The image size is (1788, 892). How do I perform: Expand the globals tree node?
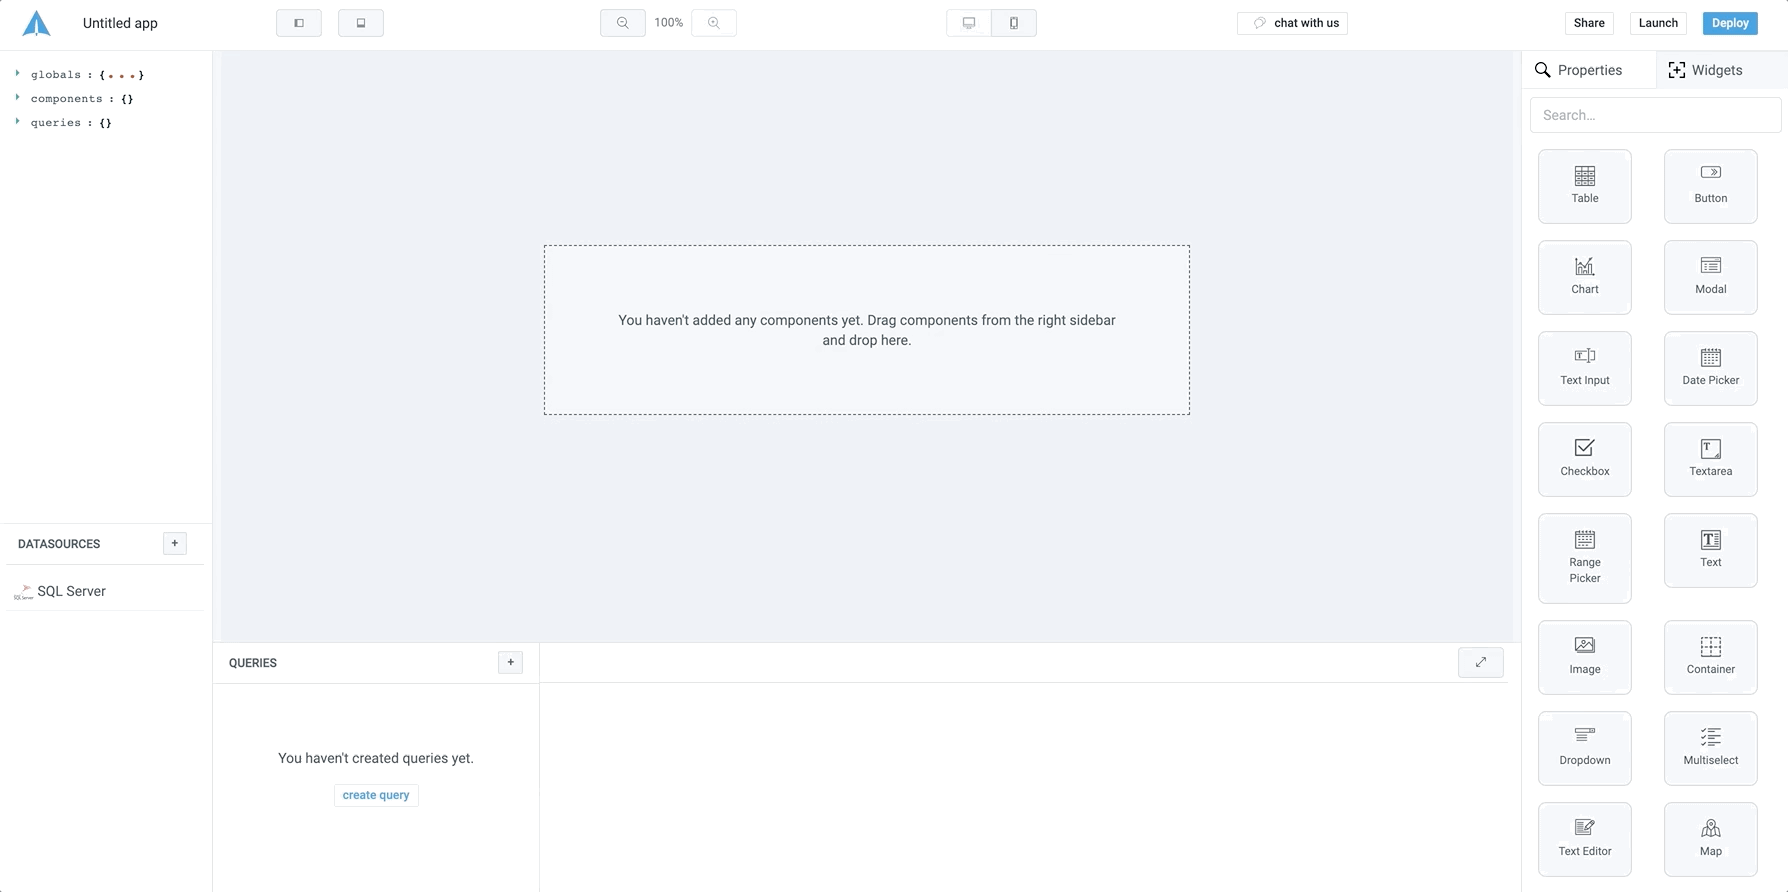(x=18, y=74)
